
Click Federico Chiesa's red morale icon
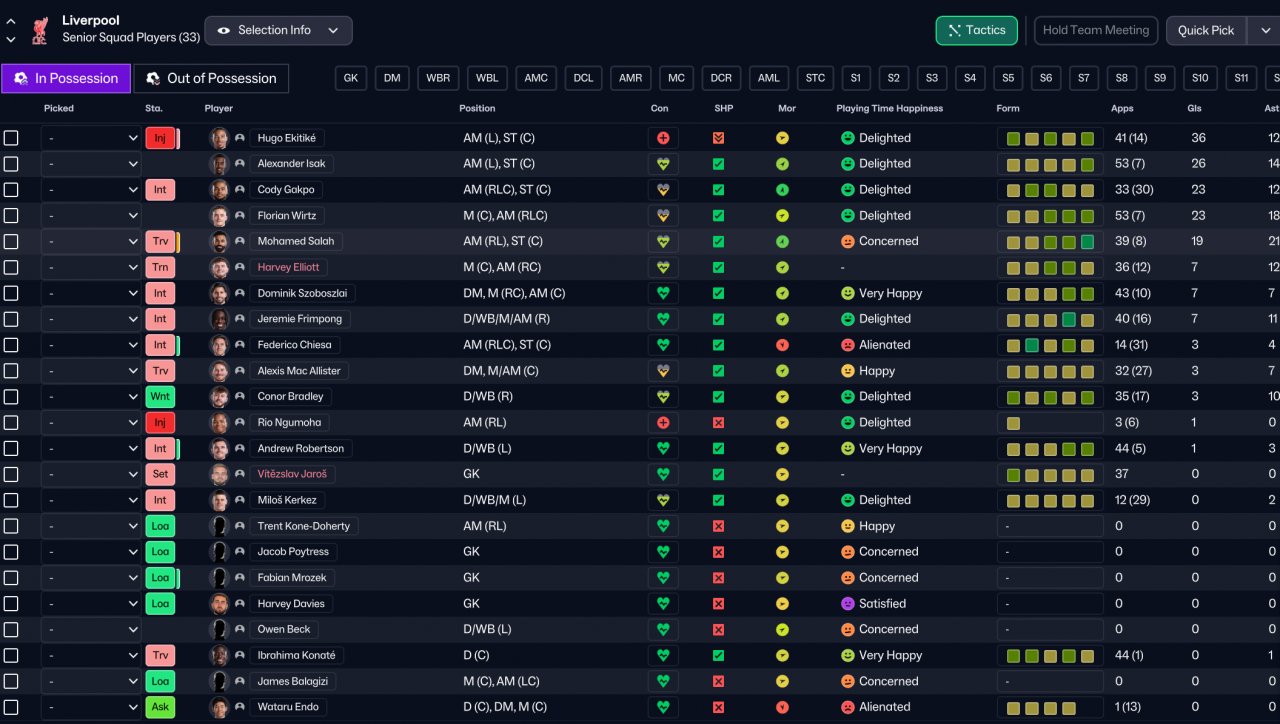[783, 345]
